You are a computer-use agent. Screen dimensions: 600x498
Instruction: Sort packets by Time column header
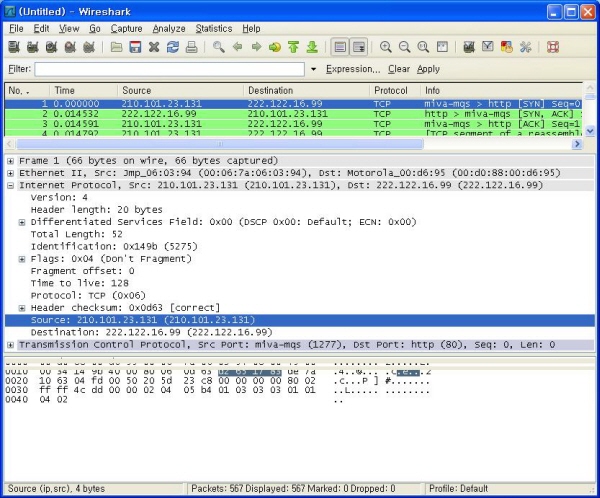83,91
